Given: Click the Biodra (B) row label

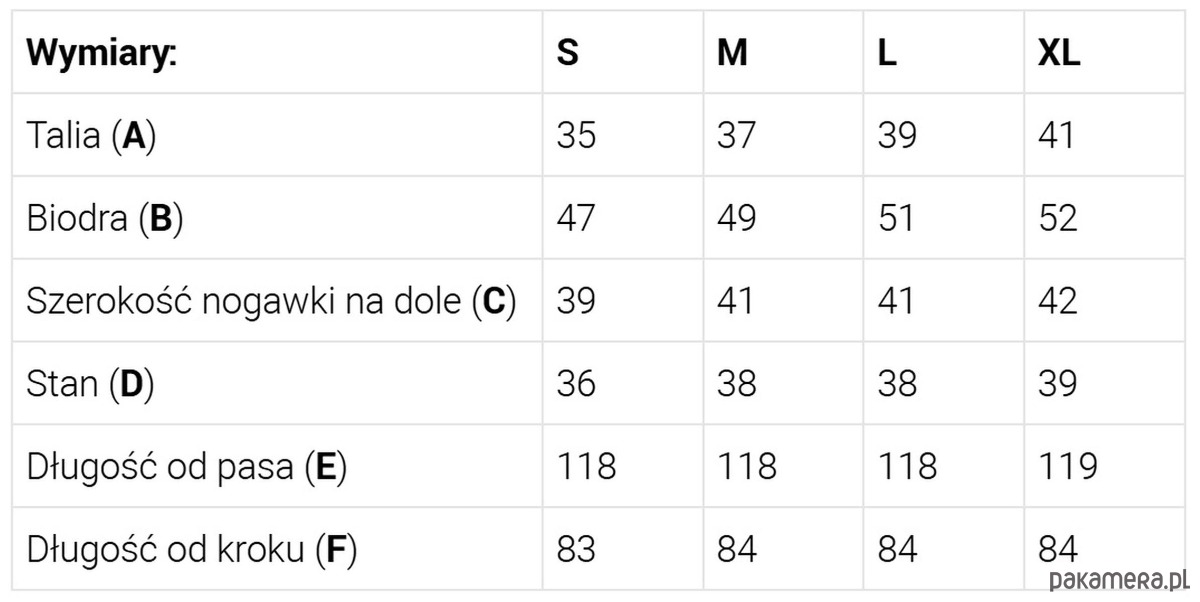Looking at the screenshot, I should tap(105, 218).
